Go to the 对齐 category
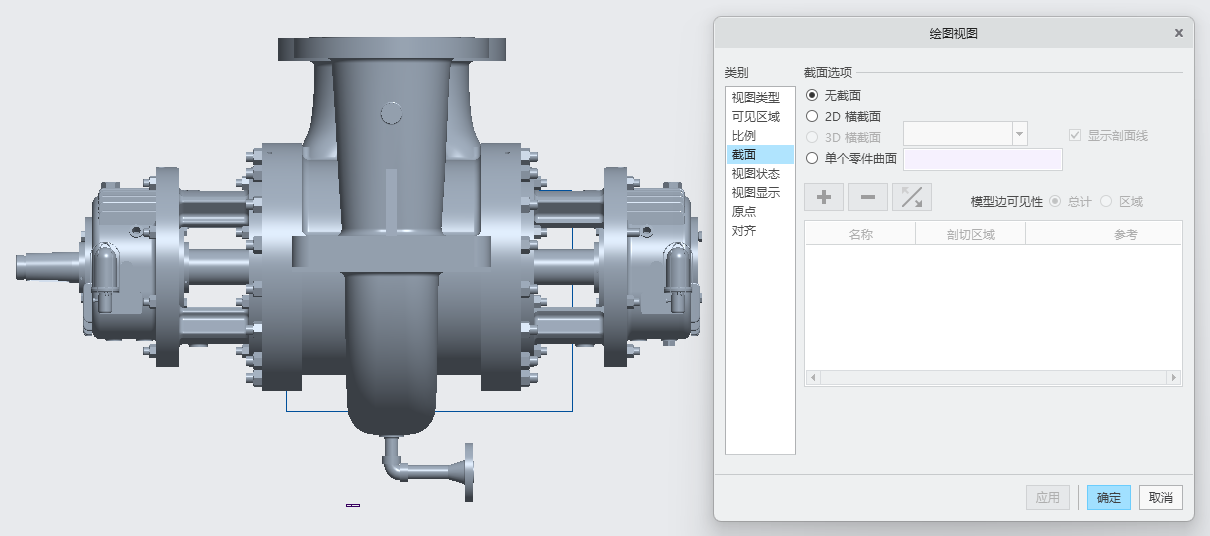Screen dimensions: 1210x536 pos(744,231)
